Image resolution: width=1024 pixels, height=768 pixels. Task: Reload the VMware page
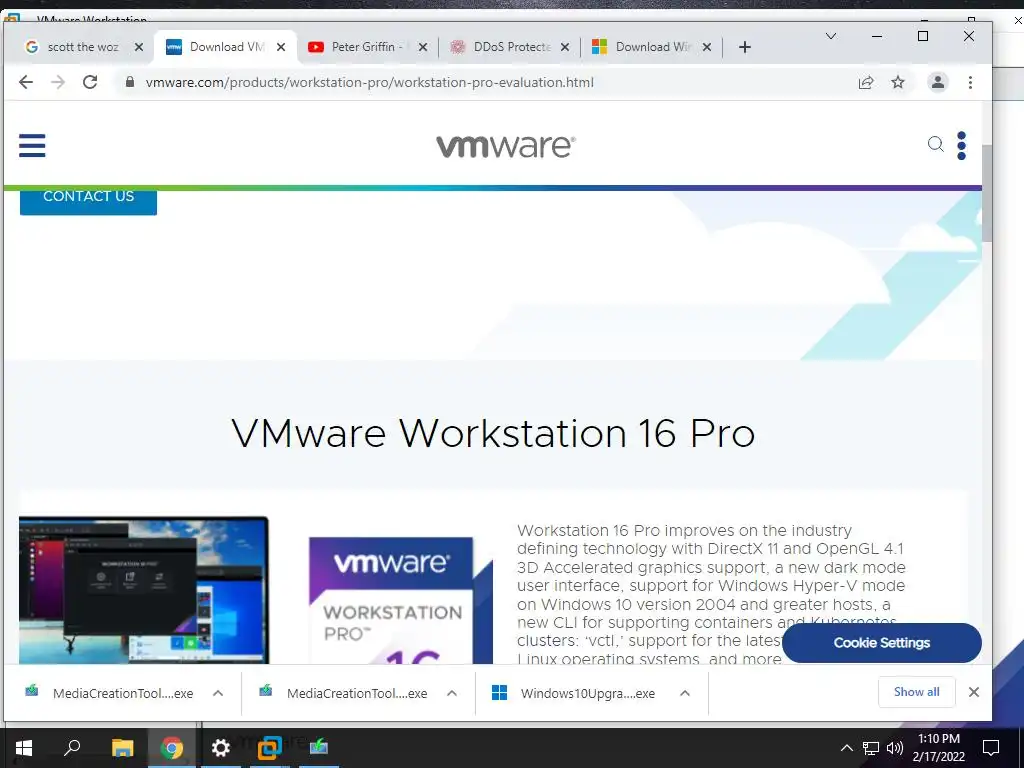[90, 82]
